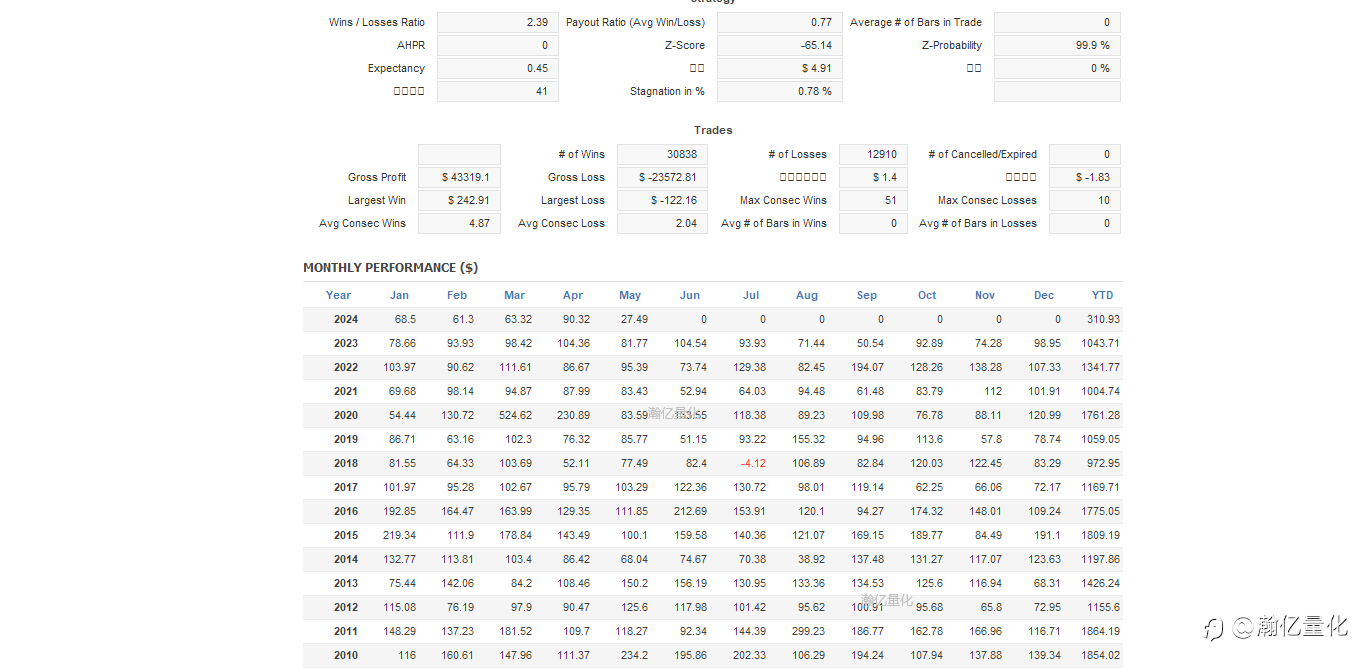Click the # of Cancelled/Expired label
The height and width of the screenshot is (668, 1363).
point(982,154)
